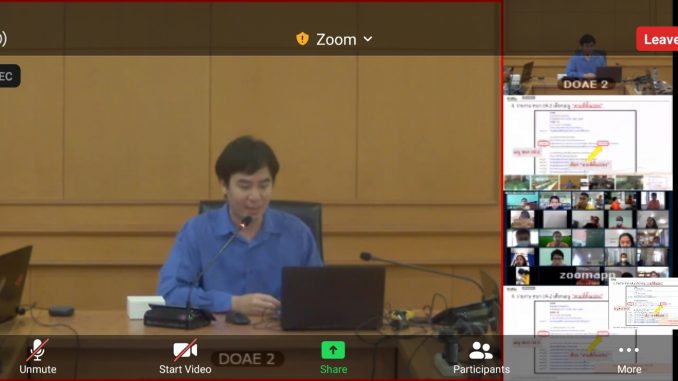Unmute the microphone
This screenshot has height=381, width=678.
(x=37, y=357)
